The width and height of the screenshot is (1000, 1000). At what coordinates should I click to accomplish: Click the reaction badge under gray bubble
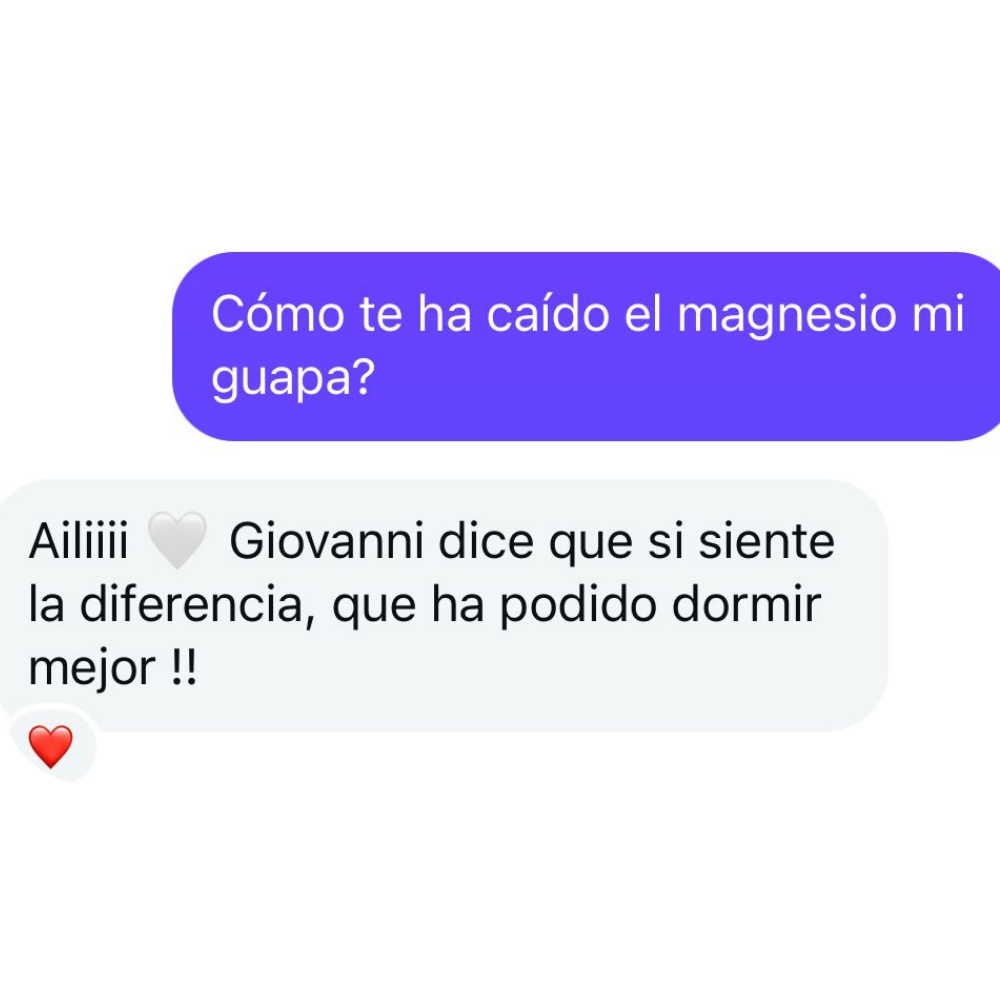pyautogui.click(x=51, y=745)
